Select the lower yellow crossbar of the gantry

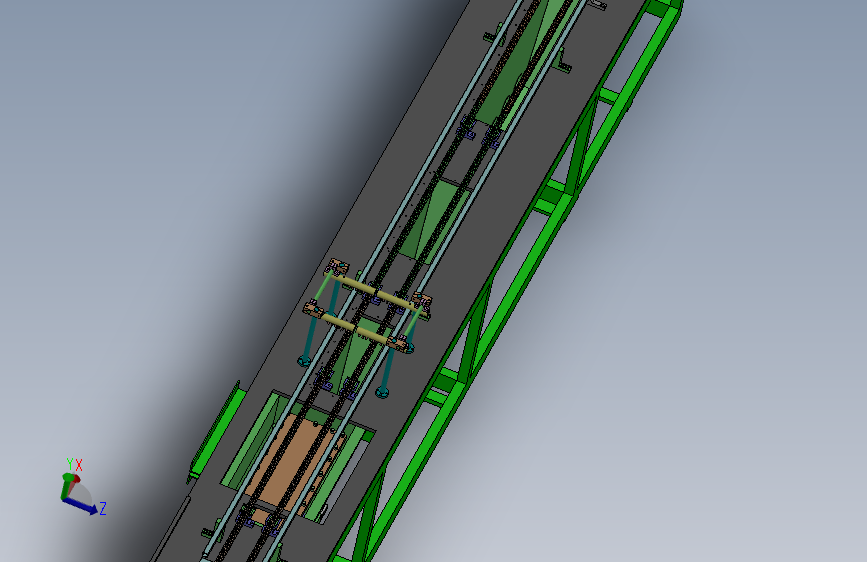coord(357,329)
